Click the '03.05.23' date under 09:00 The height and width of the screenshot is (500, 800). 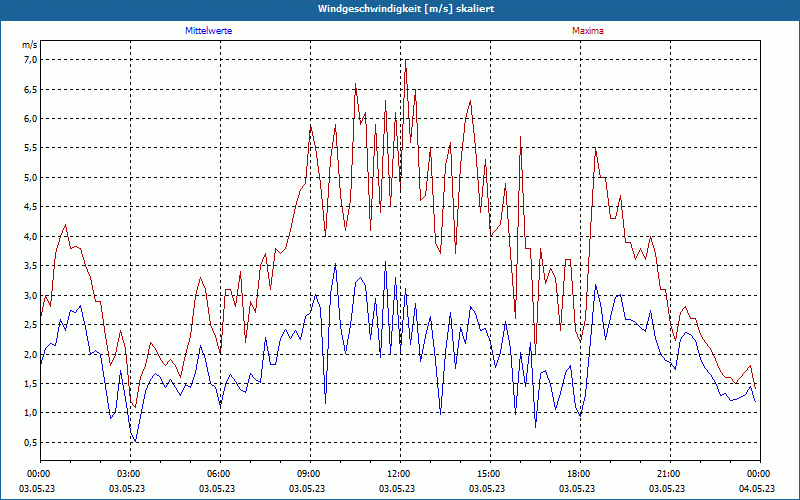(307, 488)
